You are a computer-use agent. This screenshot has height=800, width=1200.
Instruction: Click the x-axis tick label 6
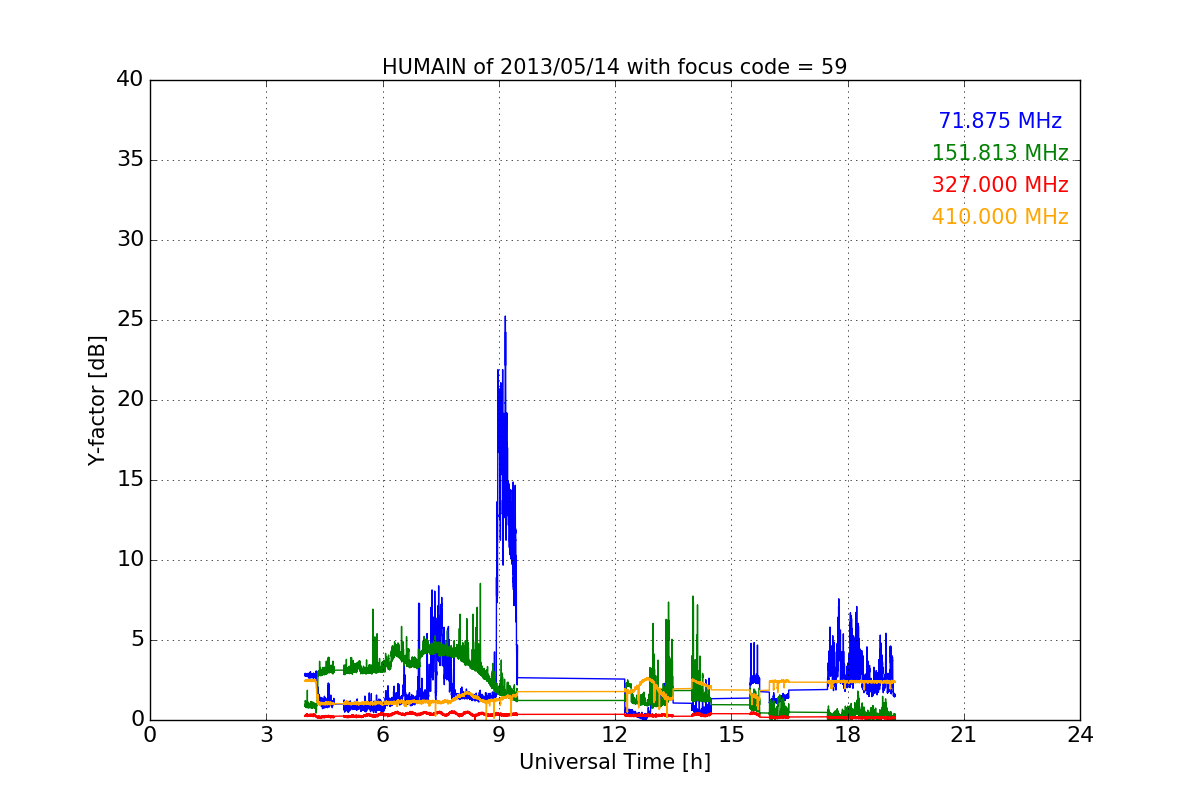pos(382,735)
